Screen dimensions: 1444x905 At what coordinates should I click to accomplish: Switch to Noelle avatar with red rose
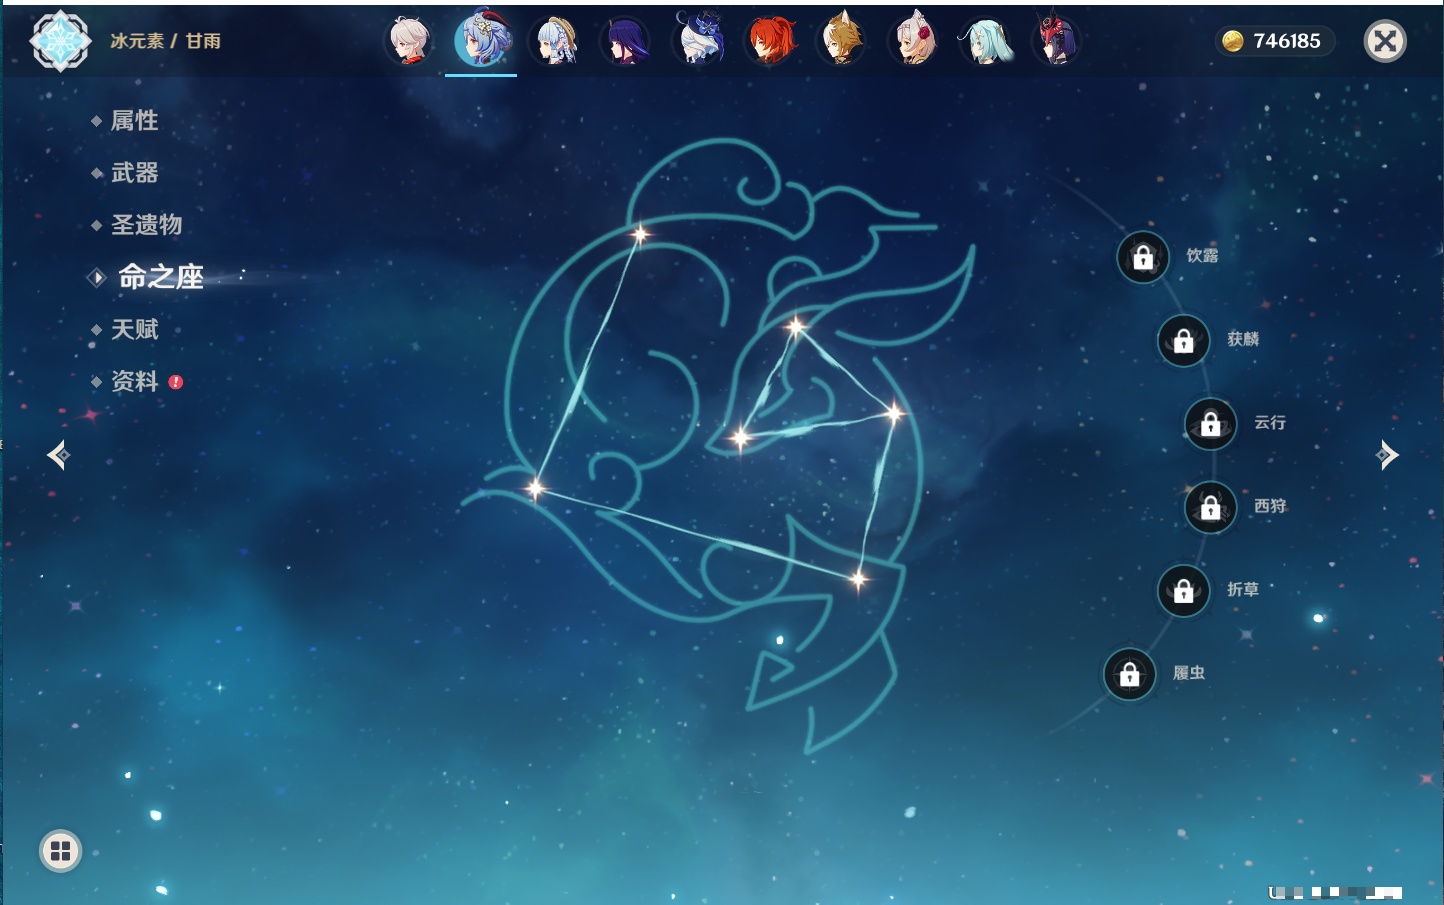click(914, 41)
